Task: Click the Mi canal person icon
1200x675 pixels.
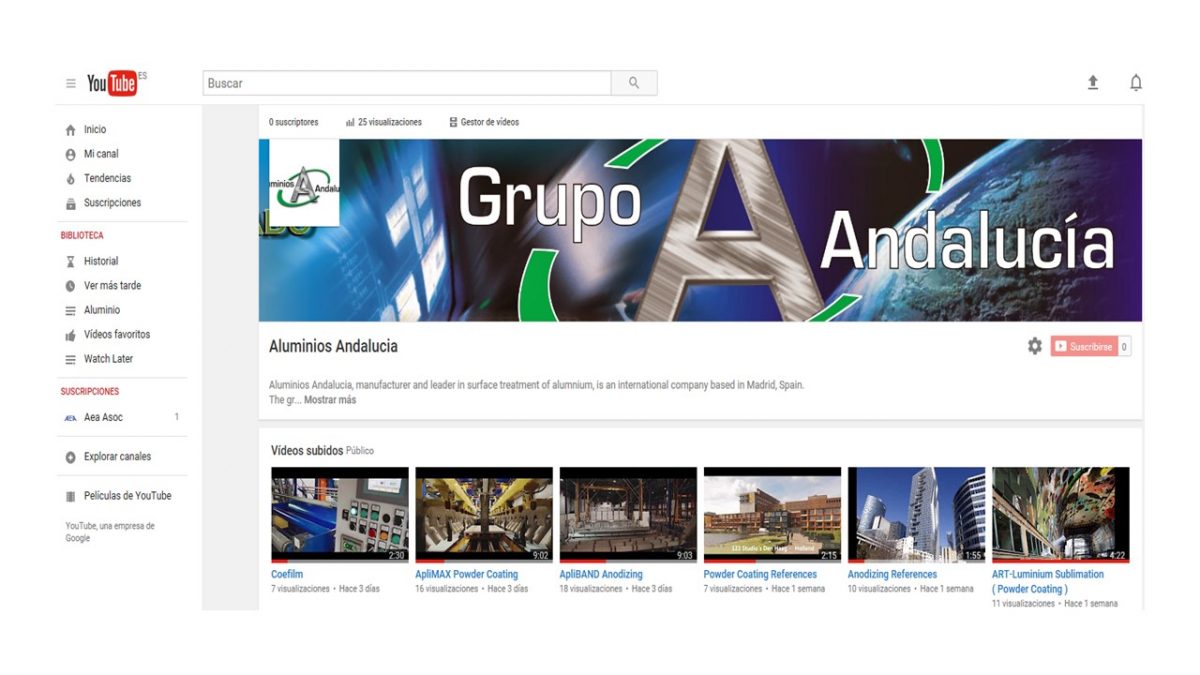Action: pos(70,154)
